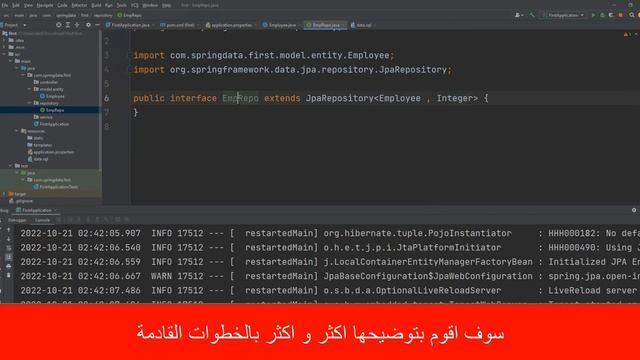Screen dimensions: 640x360
Task: Open Project panel settings gear
Action: tap(88, 25)
